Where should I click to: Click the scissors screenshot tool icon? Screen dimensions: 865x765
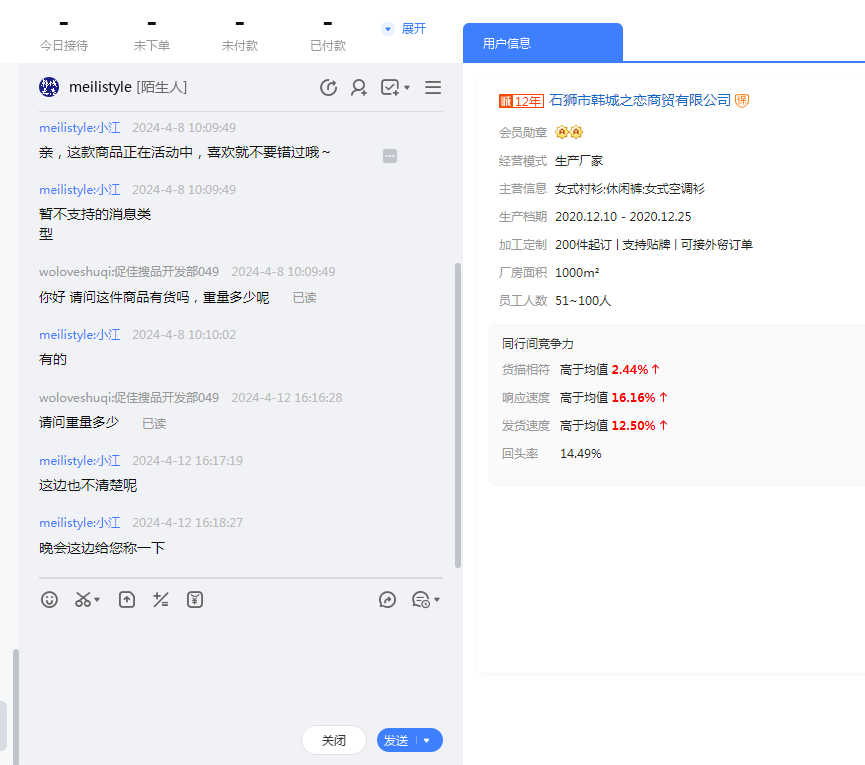pyautogui.click(x=83, y=600)
